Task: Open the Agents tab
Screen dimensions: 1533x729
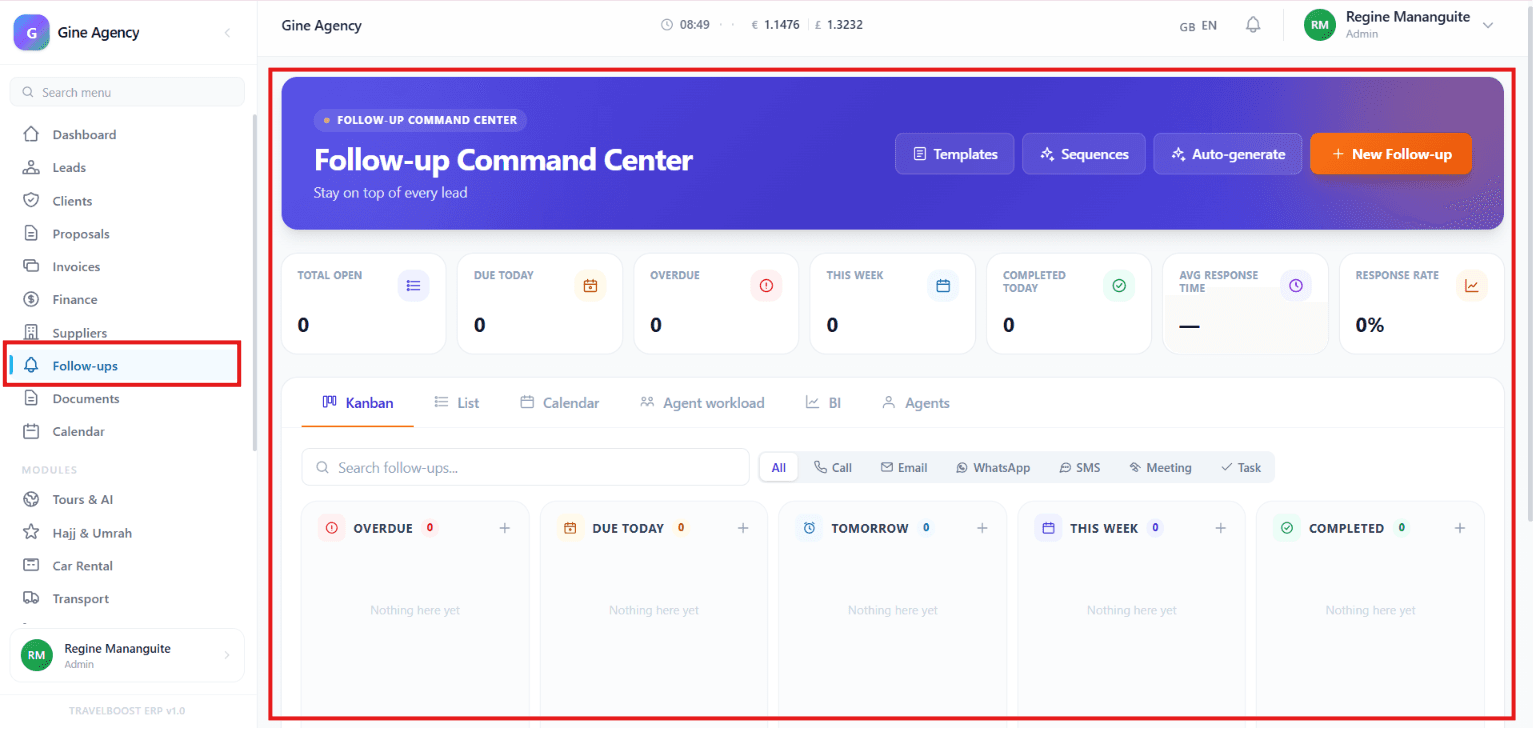Action: coord(915,403)
